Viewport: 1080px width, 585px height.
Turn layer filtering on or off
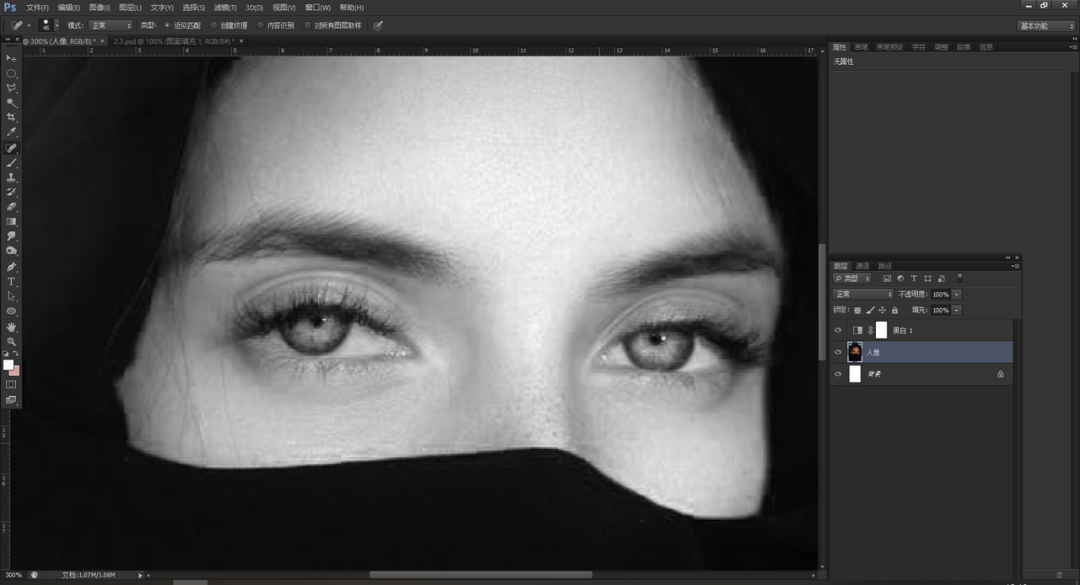coord(959,278)
